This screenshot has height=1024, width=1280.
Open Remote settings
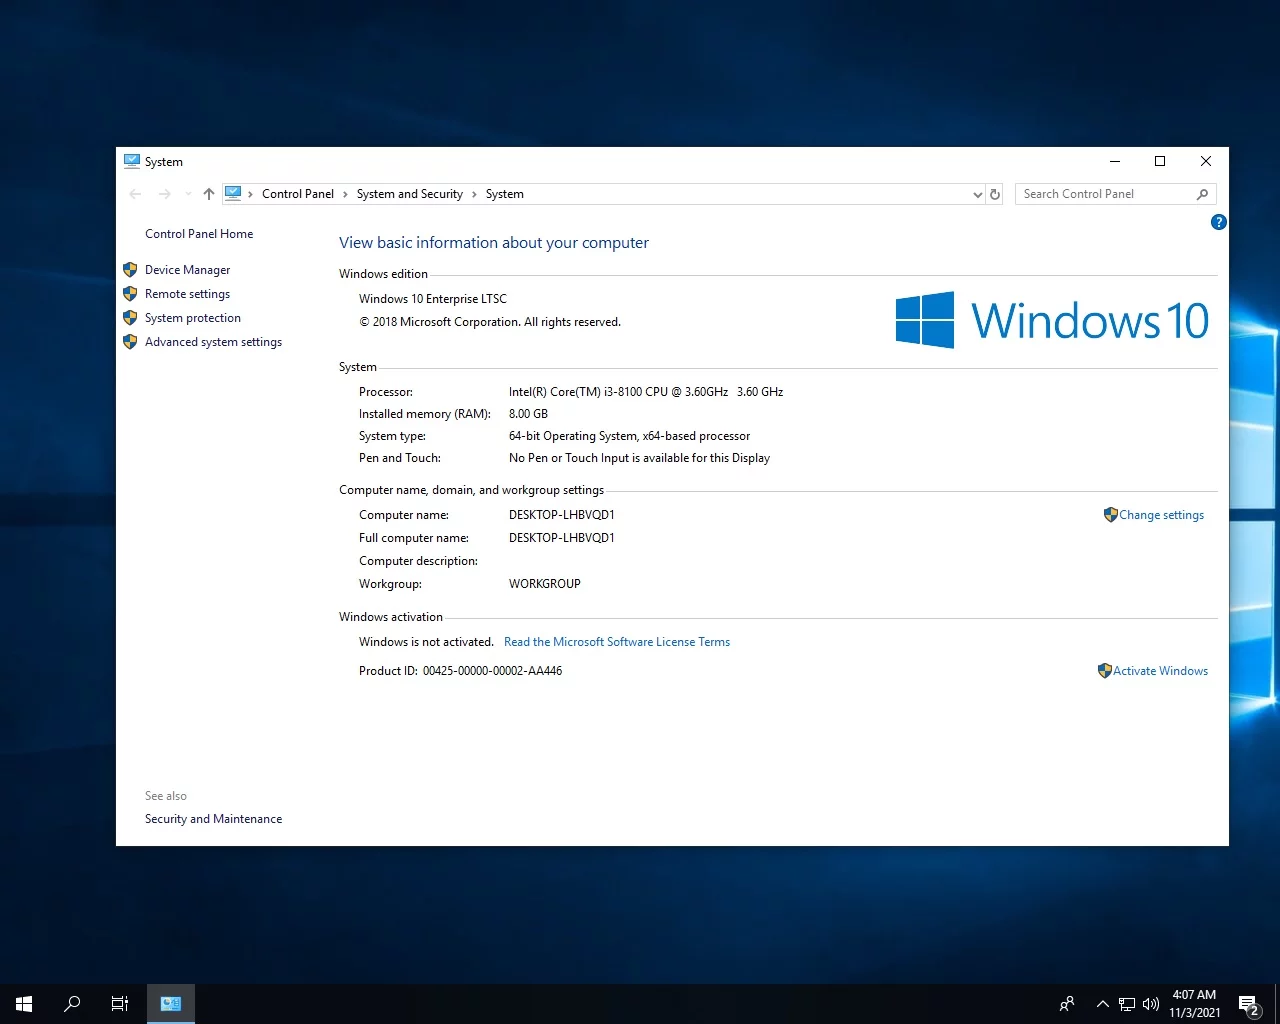pyautogui.click(x=187, y=294)
